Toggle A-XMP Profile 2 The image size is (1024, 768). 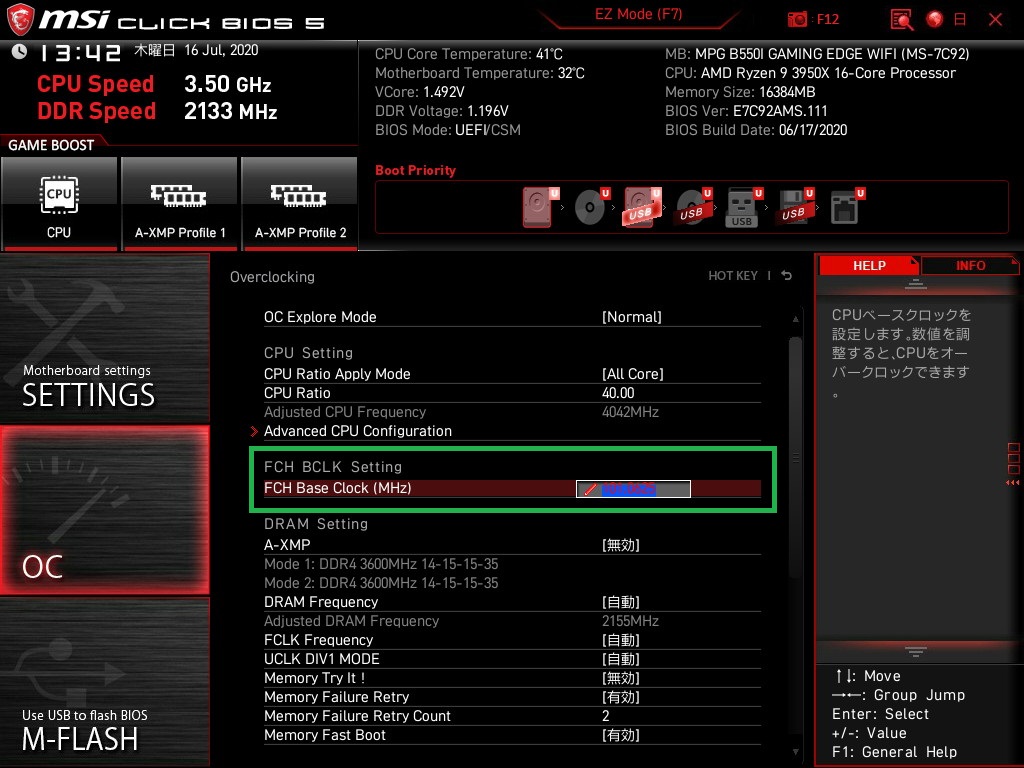click(x=300, y=204)
